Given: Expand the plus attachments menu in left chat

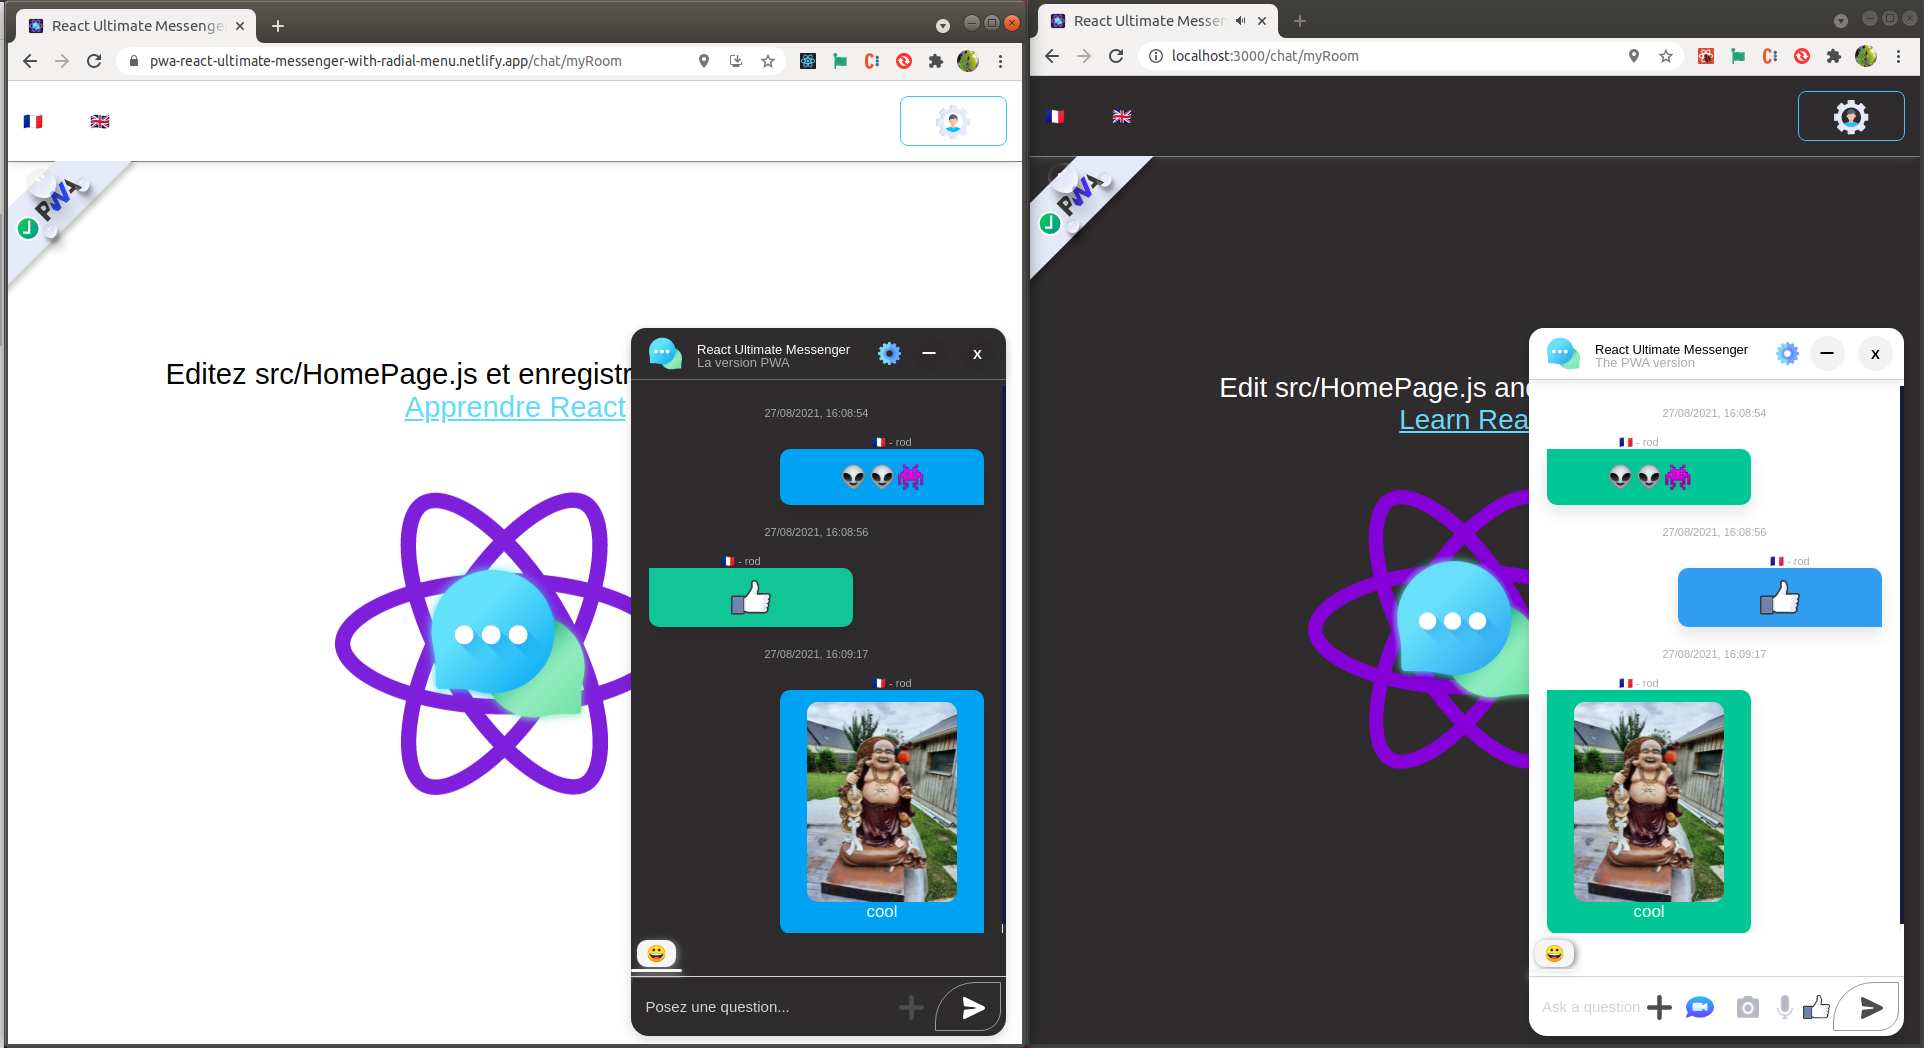Looking at the screenshot, I should coord(911,1007).
